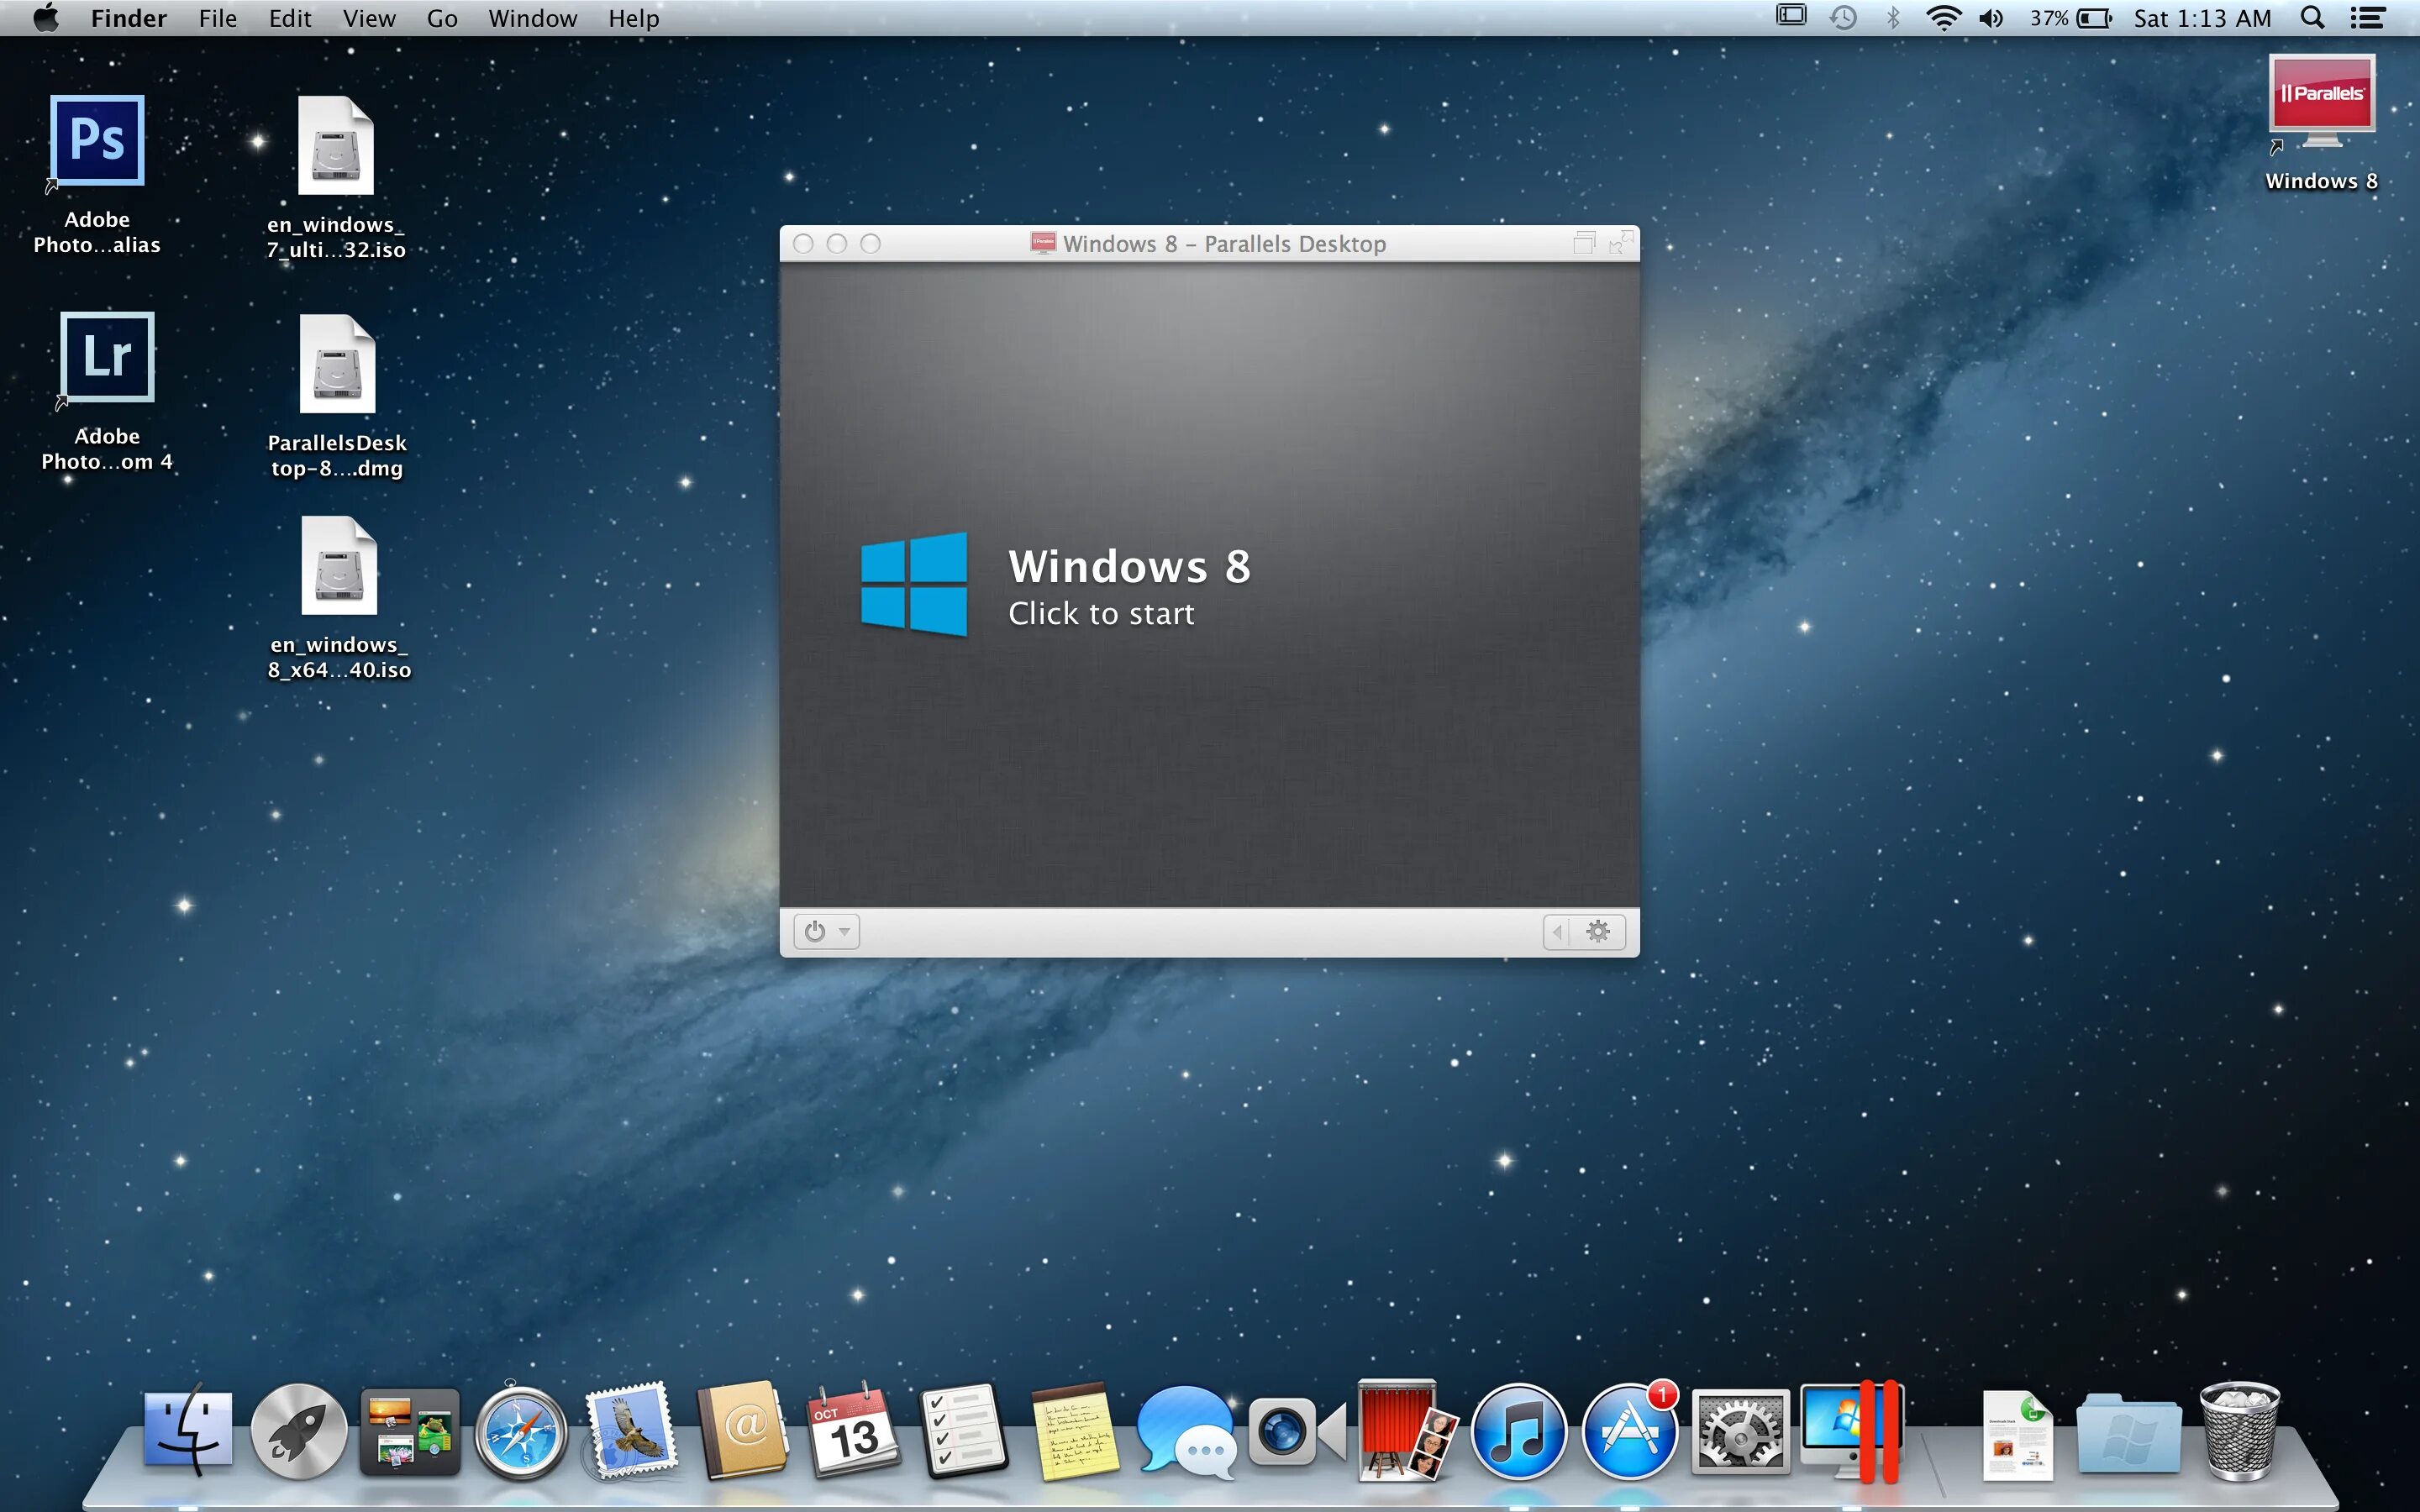Image resolution: width=2420 pixels, height=1512 pixels.
Task: Select the en_windows_7 iso file
Action: pos(336,178)
